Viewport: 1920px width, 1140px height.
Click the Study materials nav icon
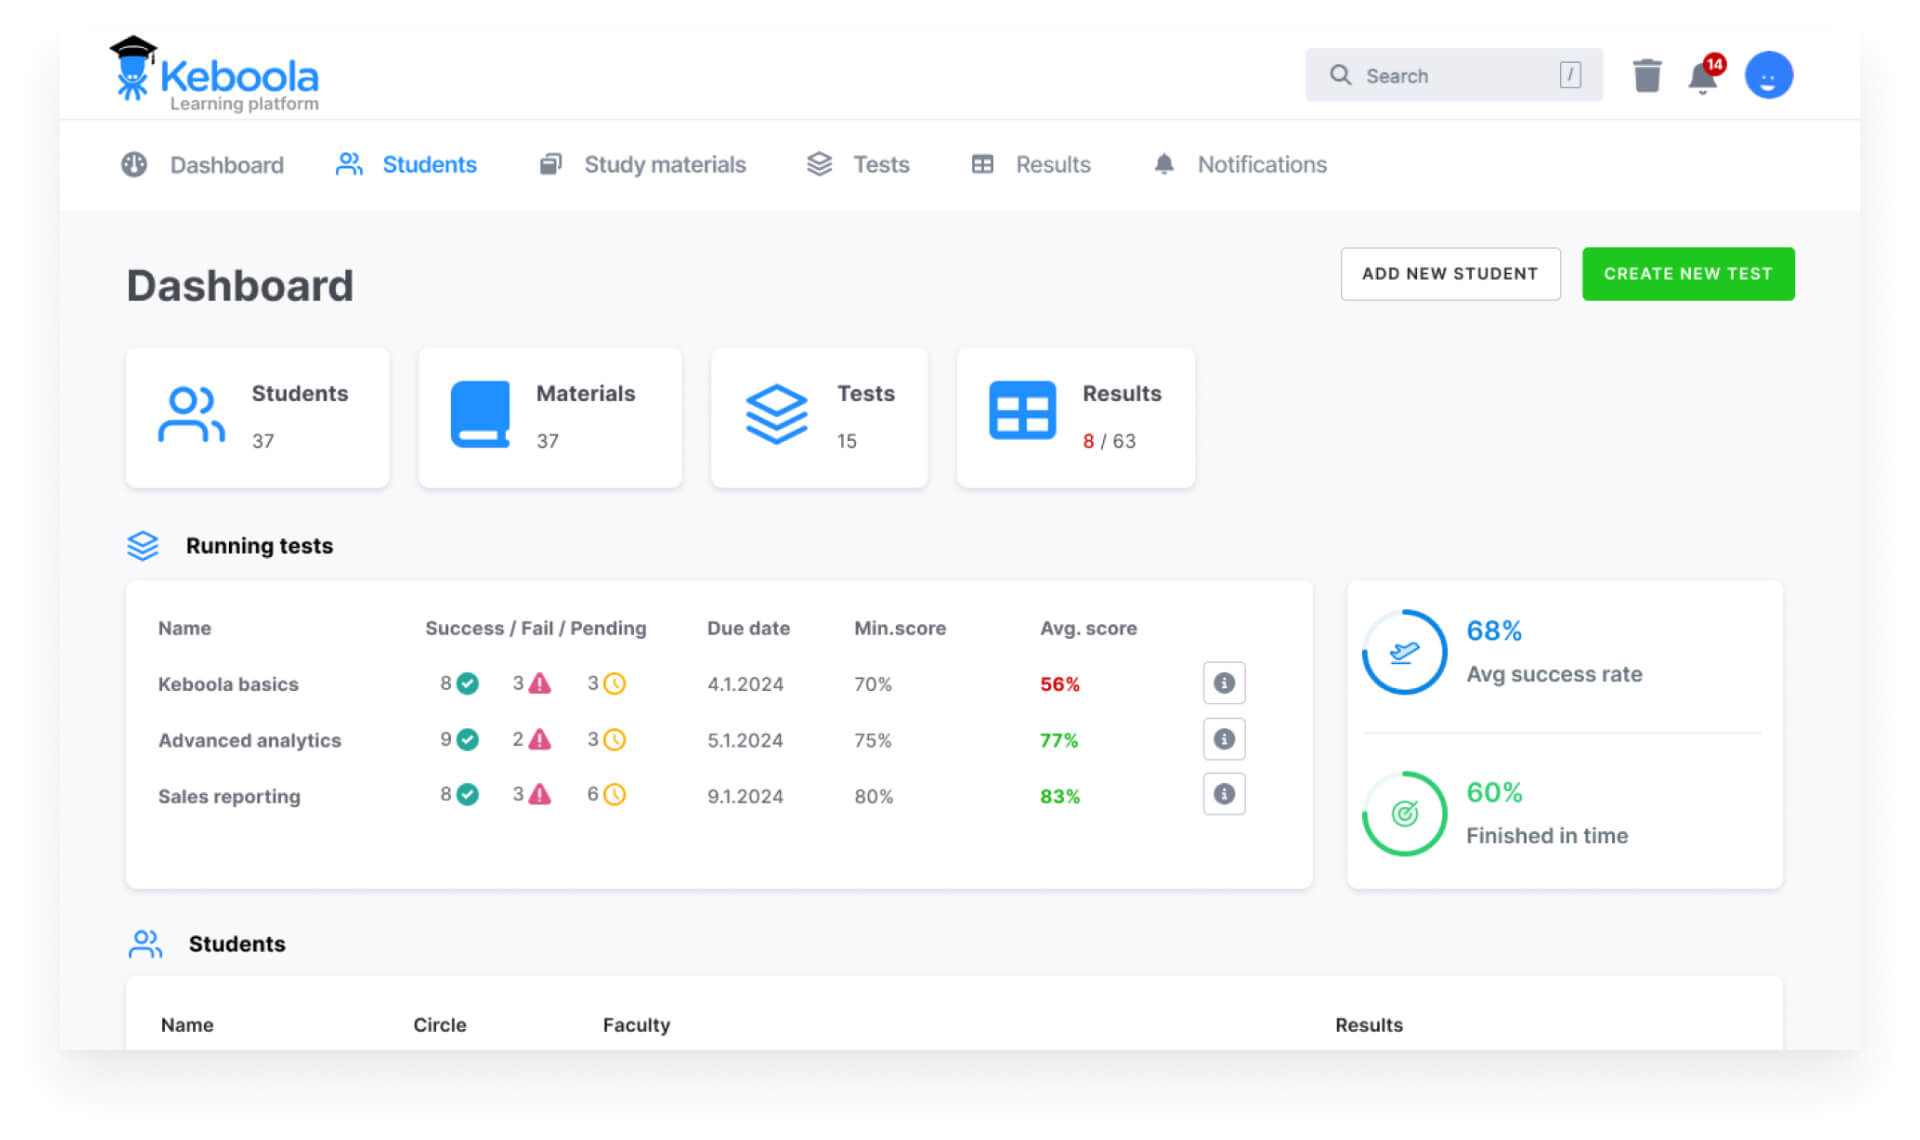pyautogui.click(x=550, y=164)
